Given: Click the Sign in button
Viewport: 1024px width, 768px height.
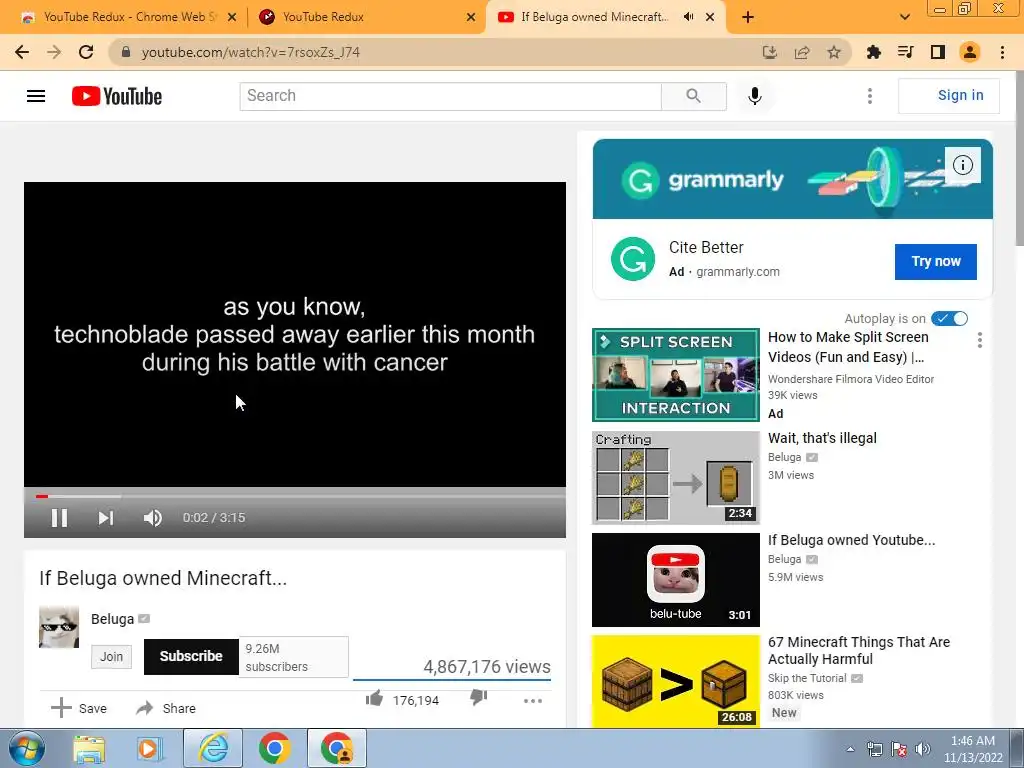Looking at the screenshot, I should click(949, 95).
